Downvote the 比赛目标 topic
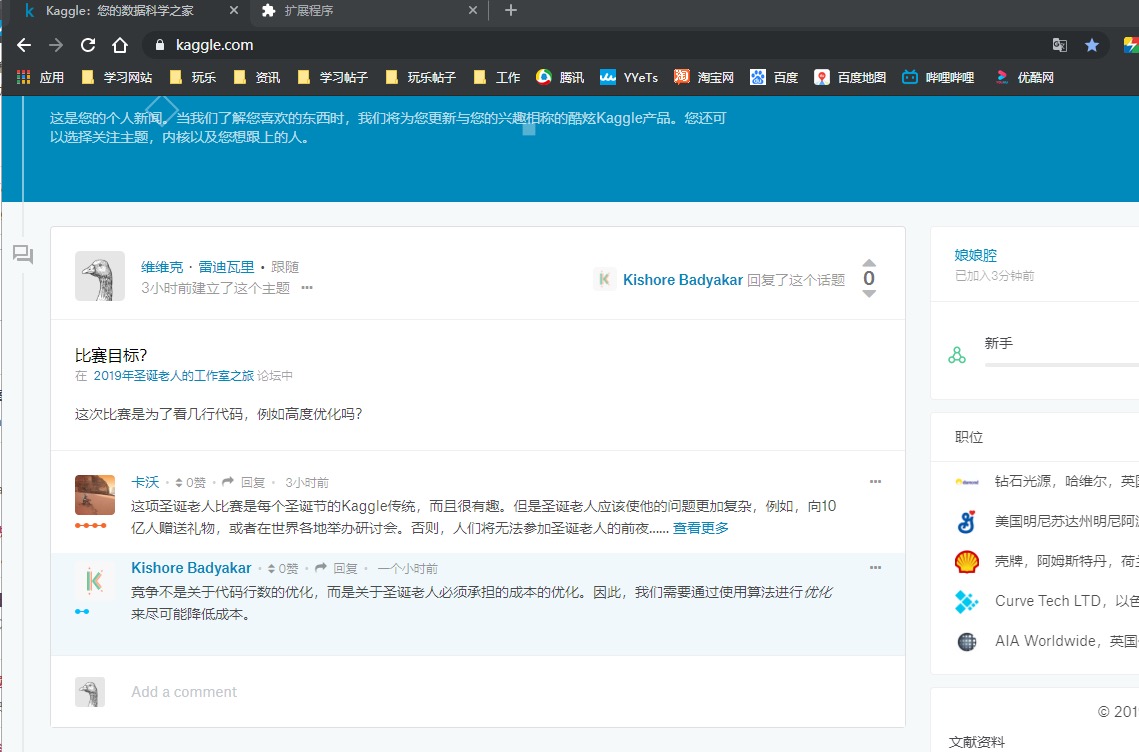Image resolution: width=1139 pixels, height=752 pixels. coord(869,293)
